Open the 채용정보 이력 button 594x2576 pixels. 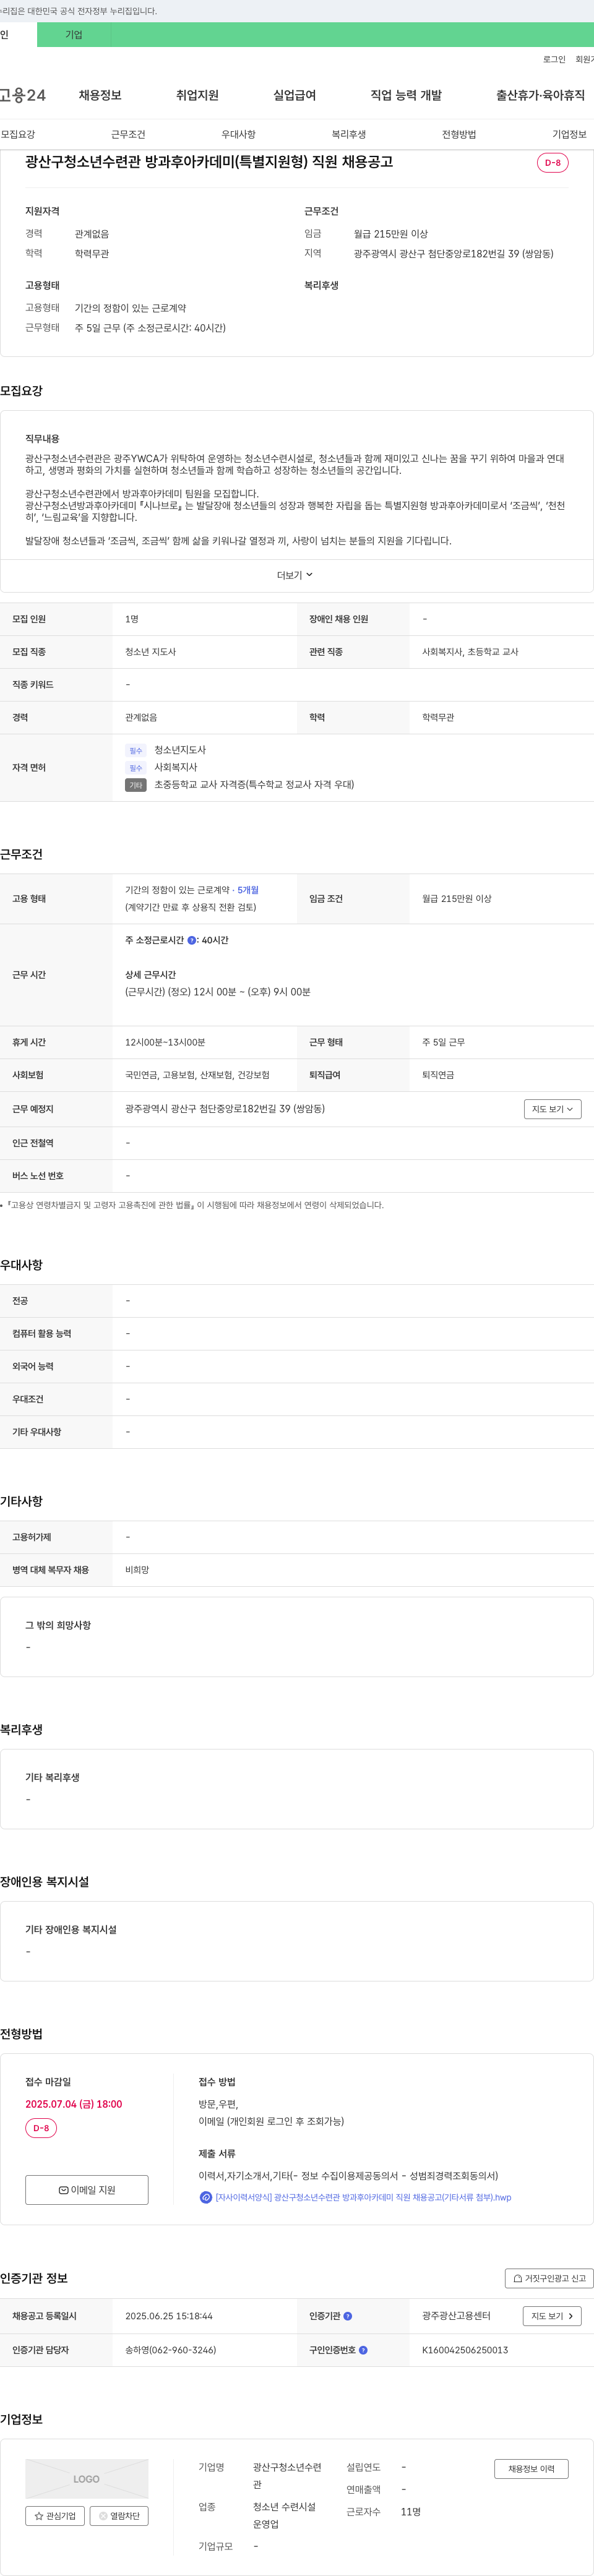coord(531,2469)
